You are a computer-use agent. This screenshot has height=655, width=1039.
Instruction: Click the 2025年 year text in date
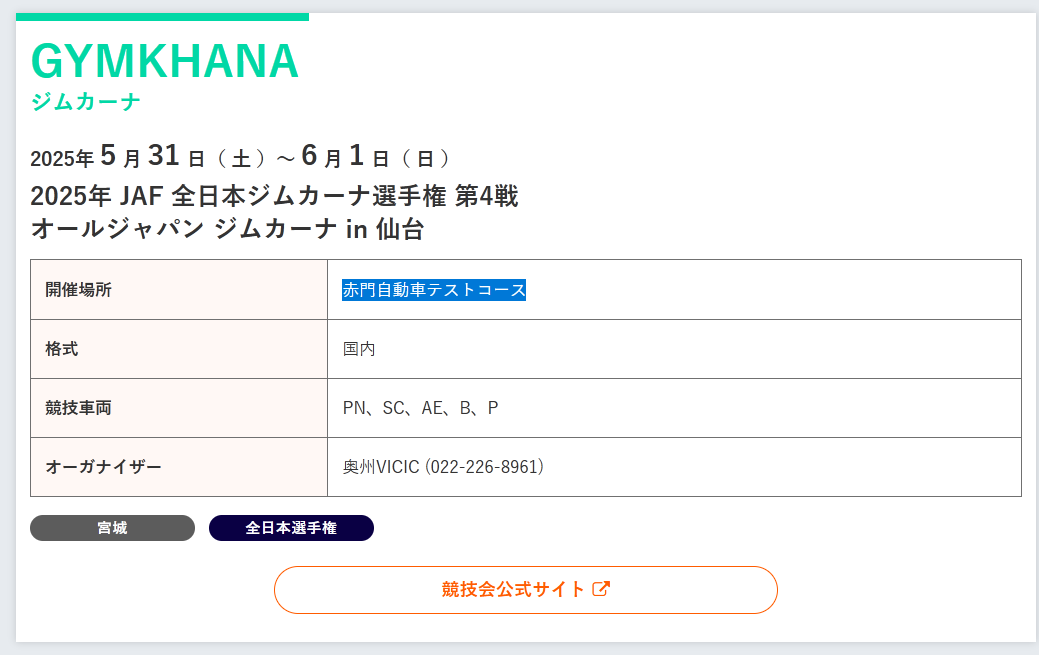62,158
